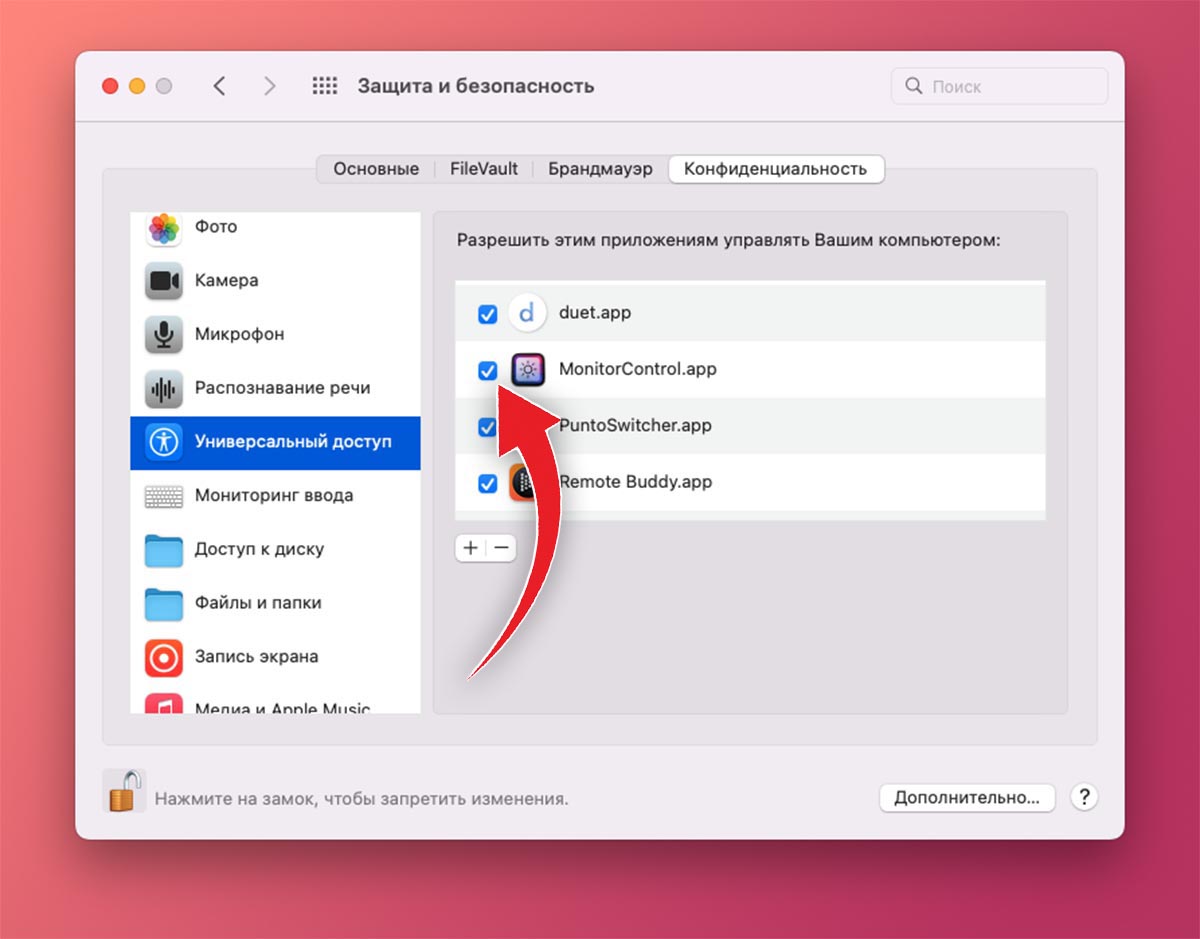Select the Конфиденциальность tab
This screenshot has width=1200, height=939.
coord(775,169)
